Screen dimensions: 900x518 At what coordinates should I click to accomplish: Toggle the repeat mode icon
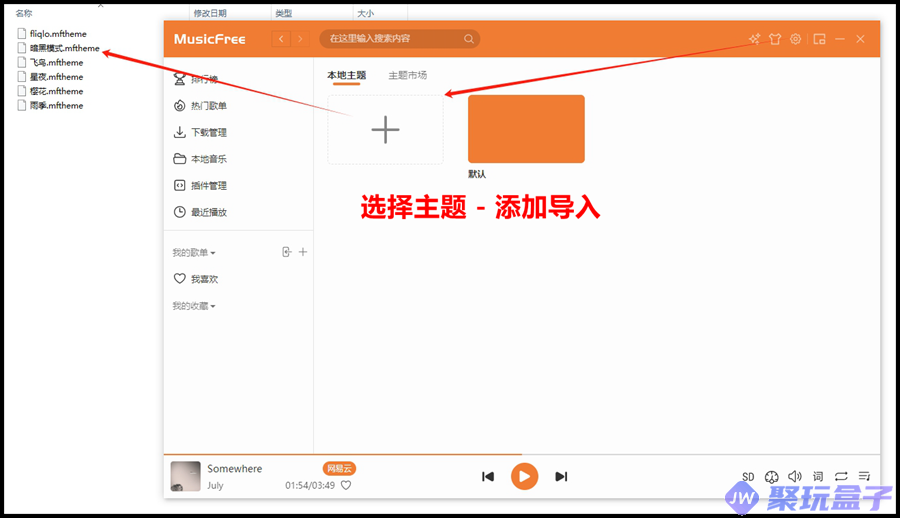841,476
